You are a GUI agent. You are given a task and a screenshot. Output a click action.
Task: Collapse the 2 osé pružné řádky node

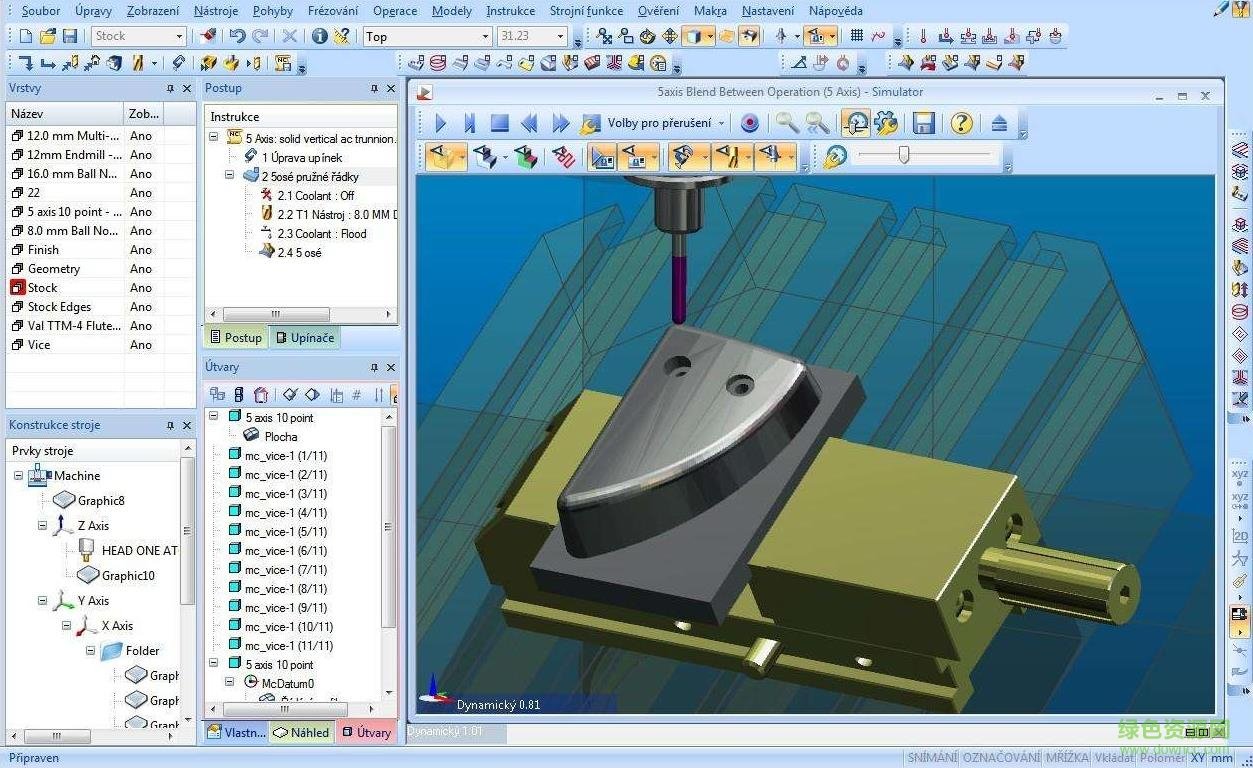tap(228, 175)
